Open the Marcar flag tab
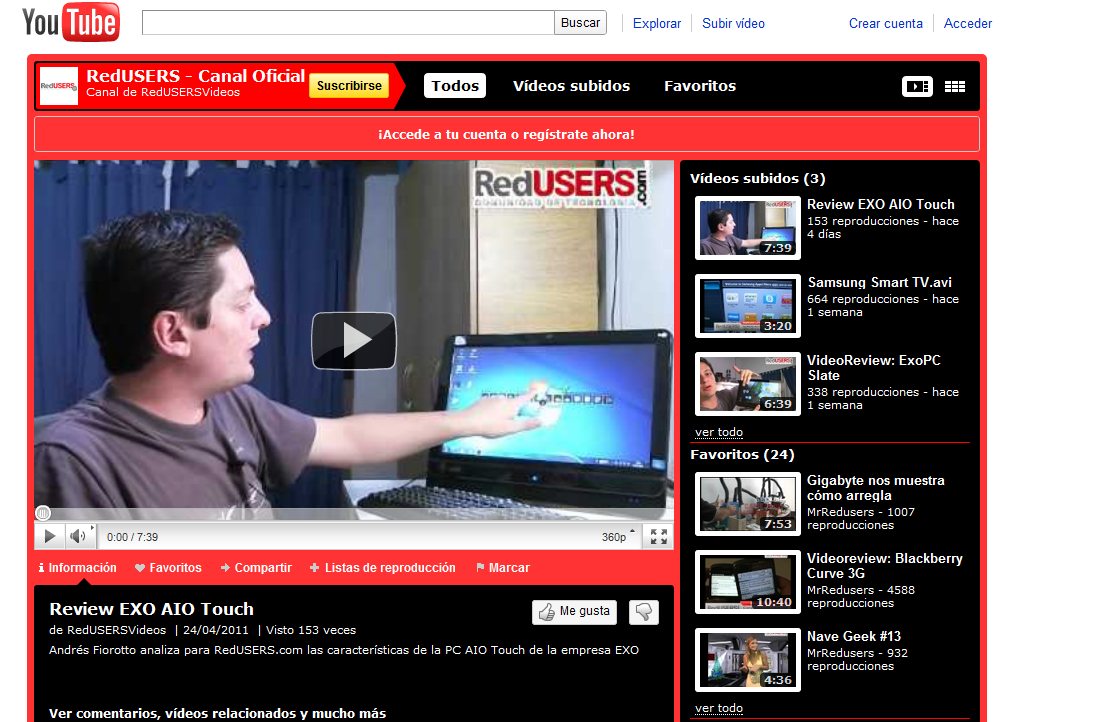 (503, 567)
